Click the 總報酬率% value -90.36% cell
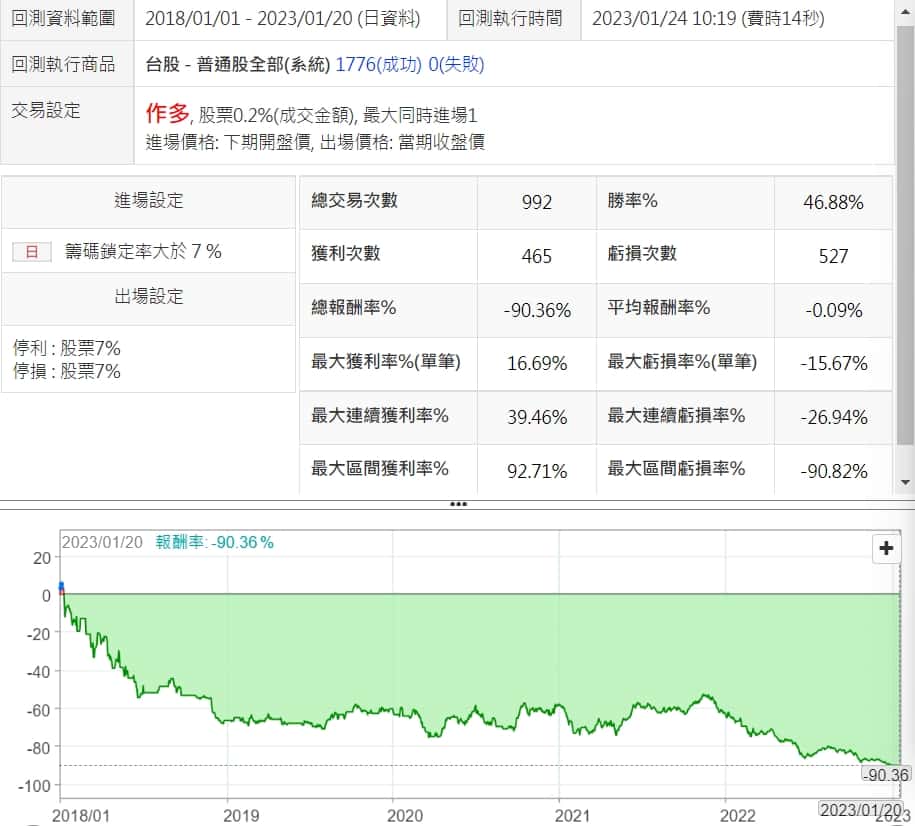 click(537, 310)
